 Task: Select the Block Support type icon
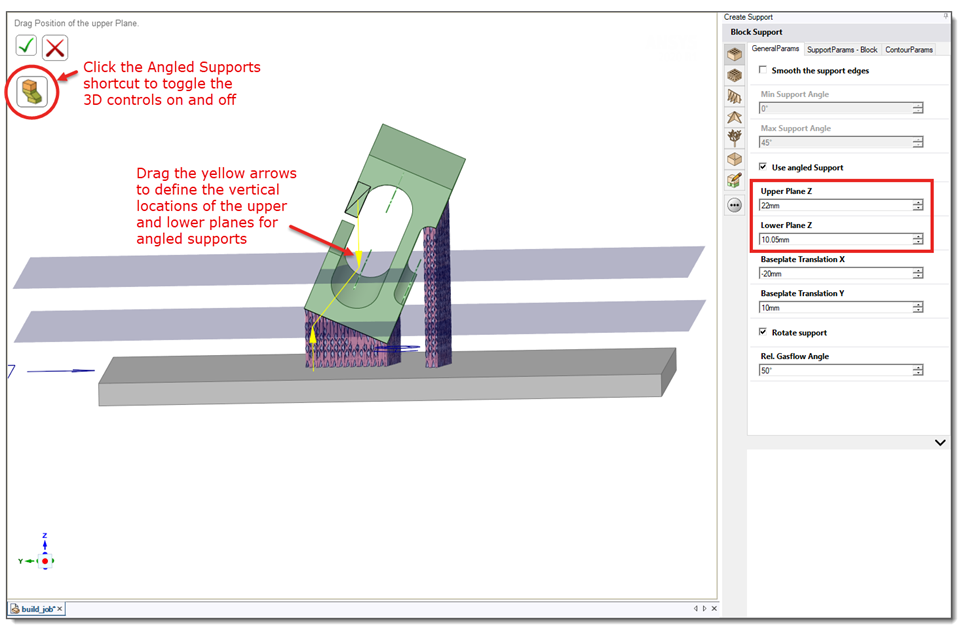[x=735, y=55]
